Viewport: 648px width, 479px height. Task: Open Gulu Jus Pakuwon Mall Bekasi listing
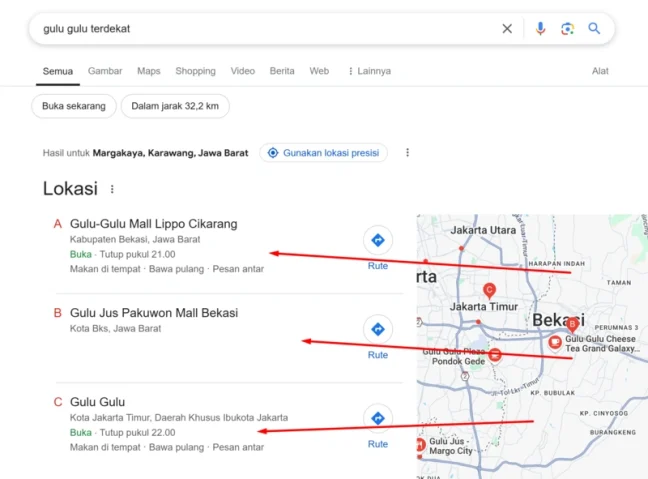154,313
